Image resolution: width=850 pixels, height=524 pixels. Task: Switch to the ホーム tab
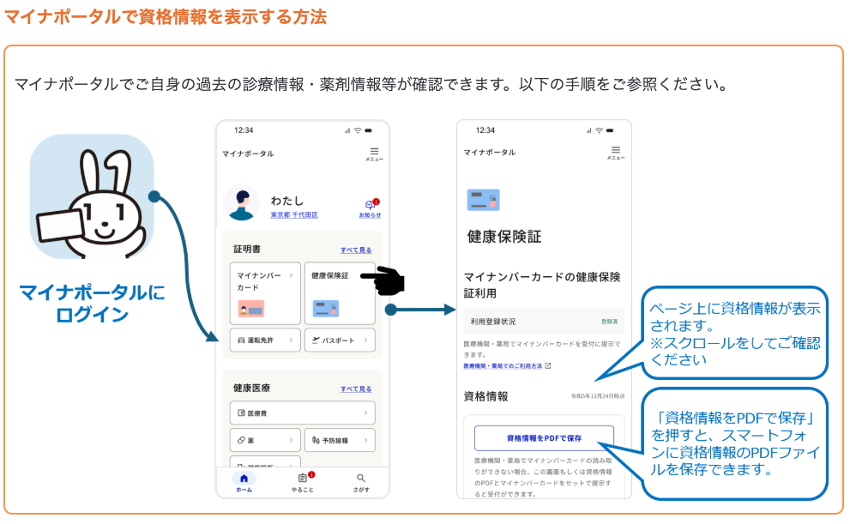pyautogui.click(x=244, y=482)
